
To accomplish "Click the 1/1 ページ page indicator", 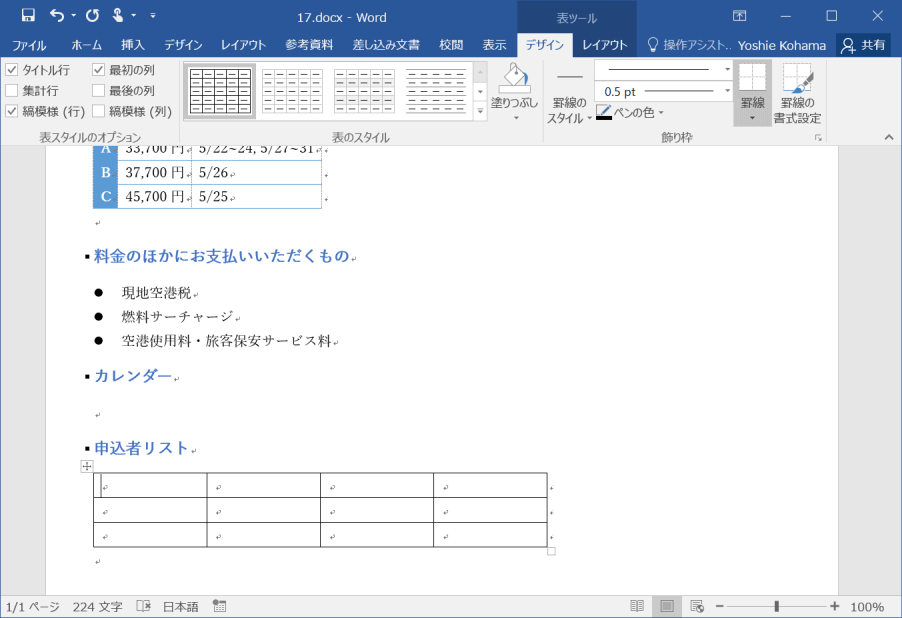I will 32,606.
